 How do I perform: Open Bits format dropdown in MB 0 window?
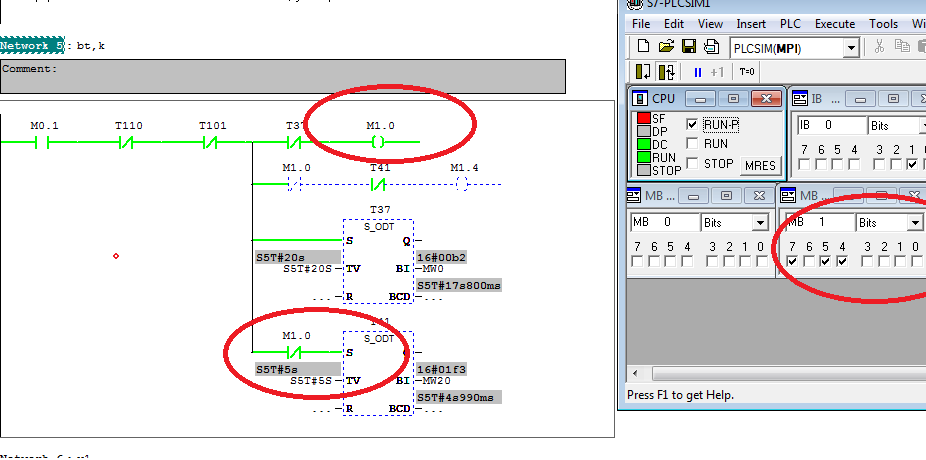pos(760,223)
